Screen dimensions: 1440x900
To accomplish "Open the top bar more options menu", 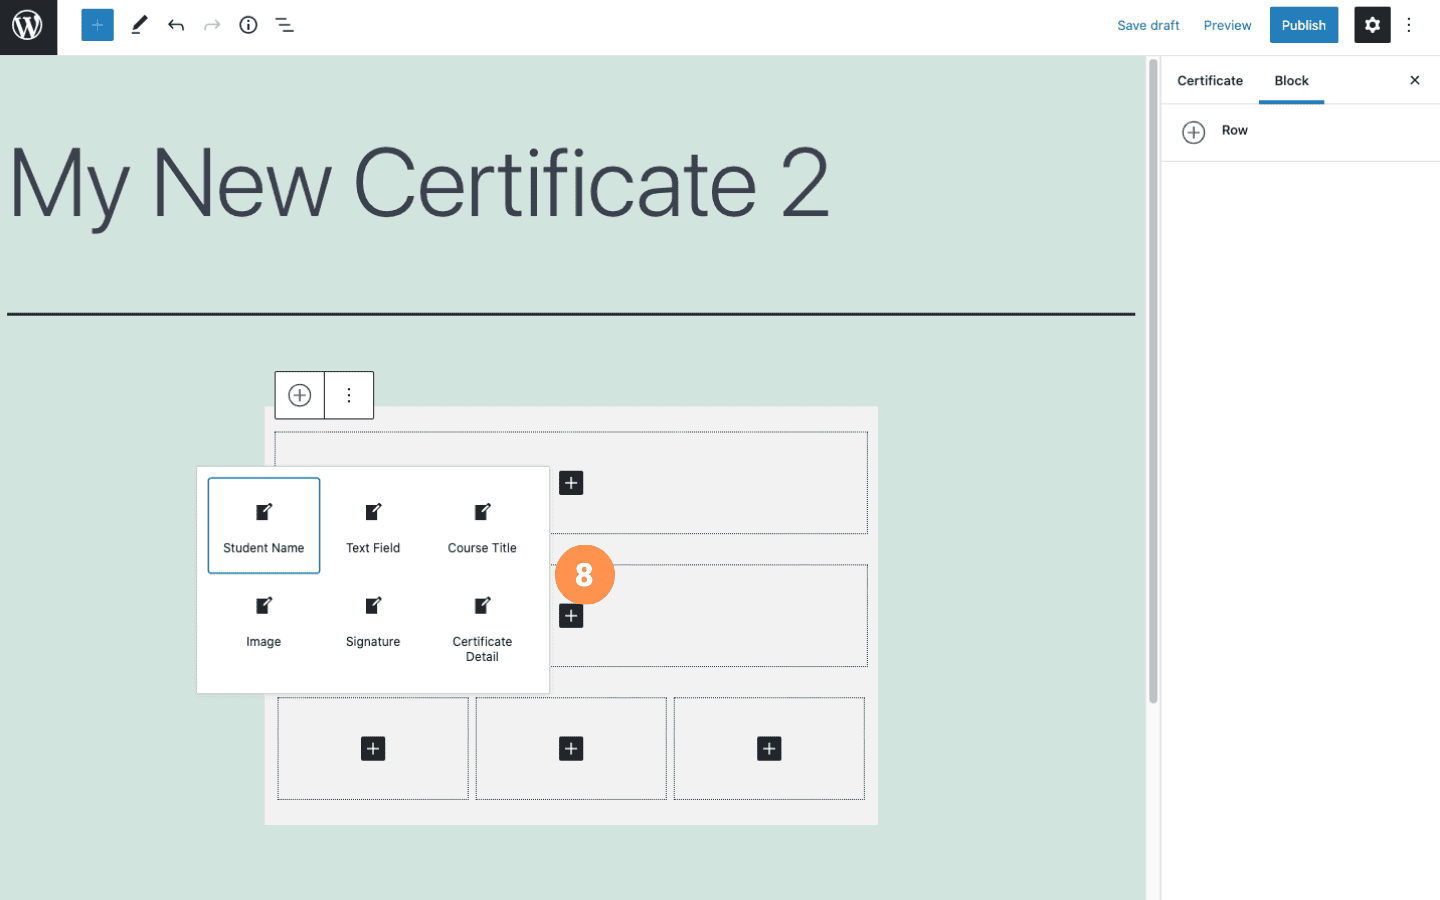I will pyautogui.click(x=1409, y=25).
